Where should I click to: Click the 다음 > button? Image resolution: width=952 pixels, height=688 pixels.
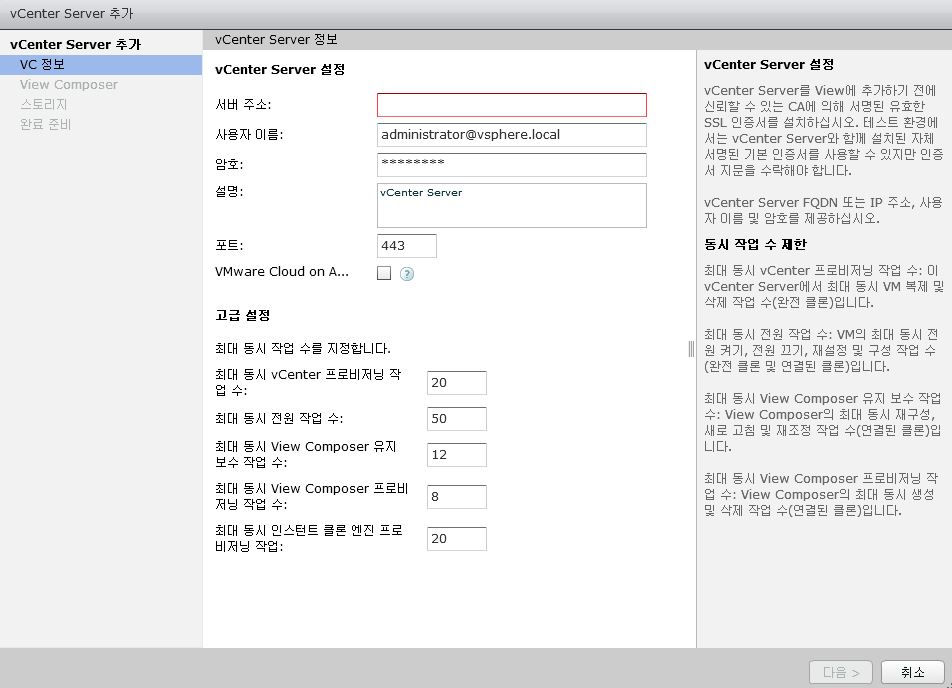click(x=841, y=672)
